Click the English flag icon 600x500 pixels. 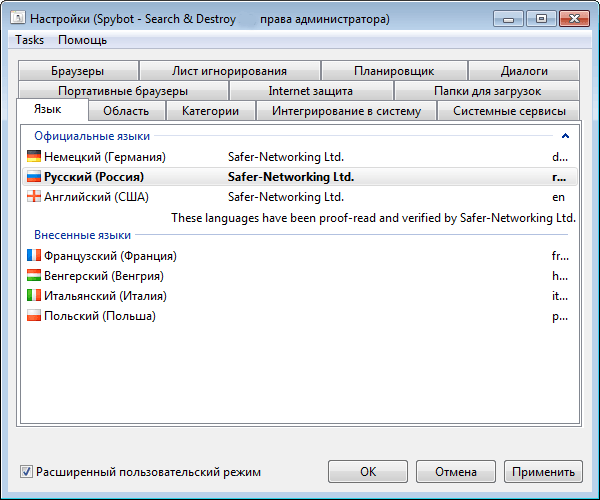coord(34,196)
